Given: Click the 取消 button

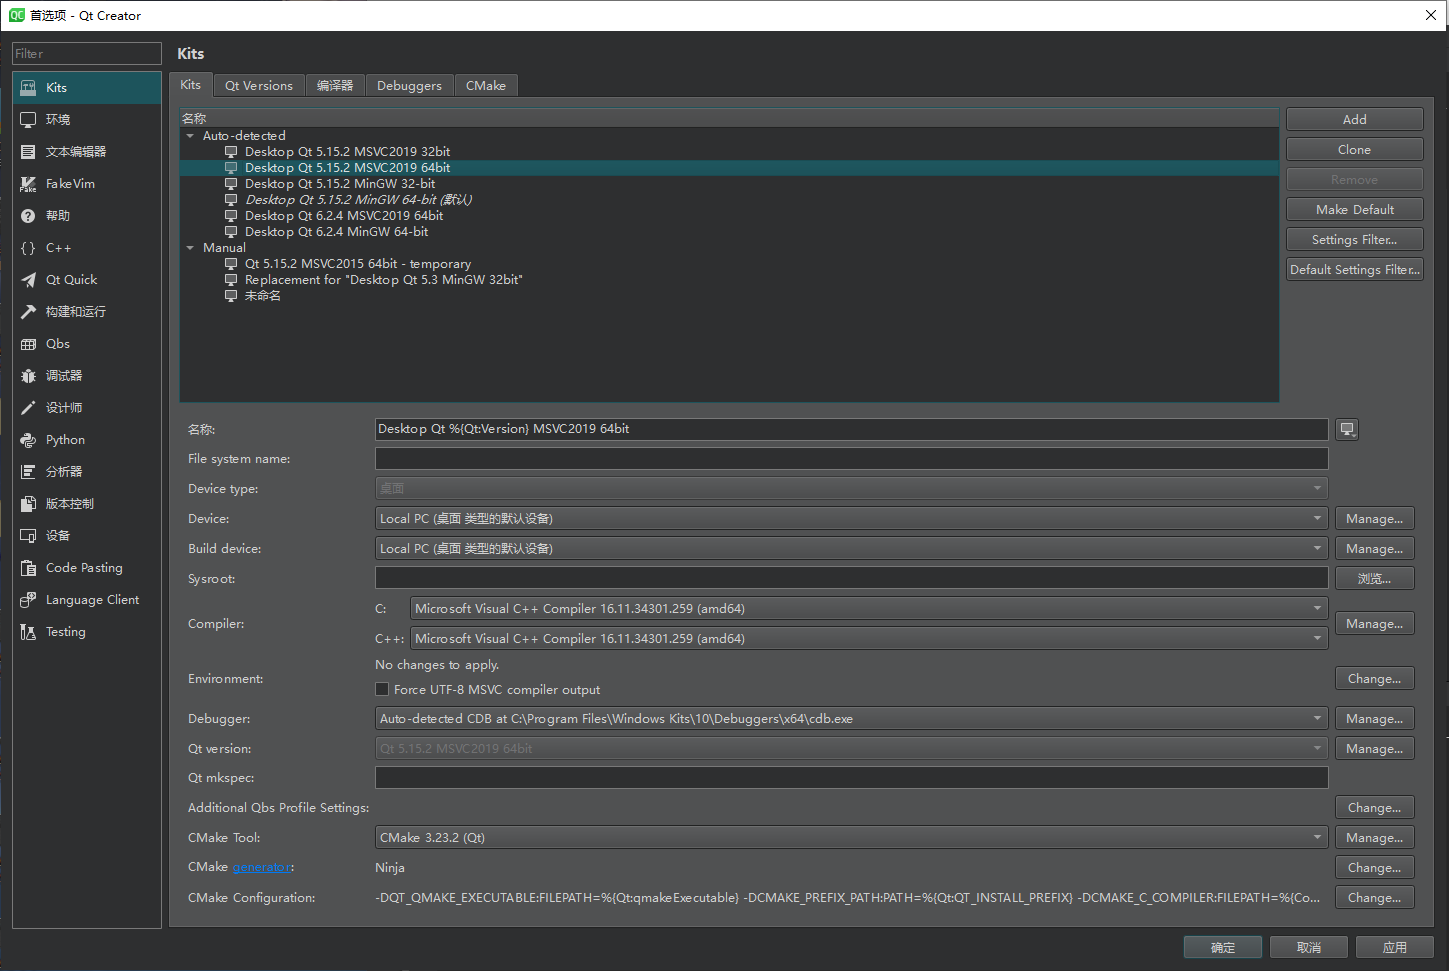Looking at the screenshot, I should click(x=1309, y=948).
